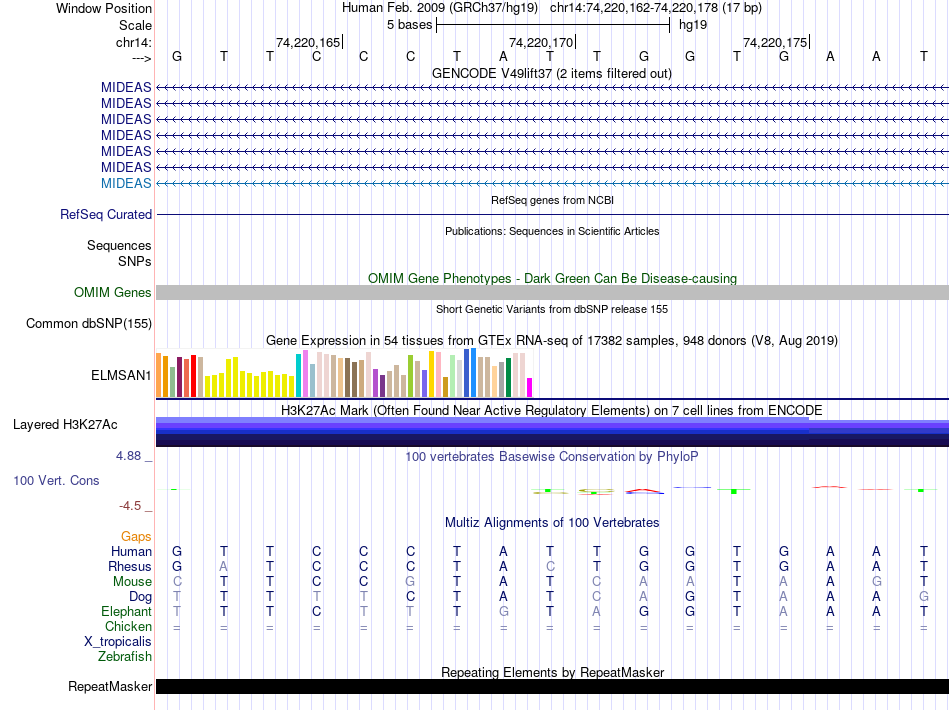Screen dimensions: 950x710
Task: Click the 100 Vert. Cons label
Action: pos(56,480)
